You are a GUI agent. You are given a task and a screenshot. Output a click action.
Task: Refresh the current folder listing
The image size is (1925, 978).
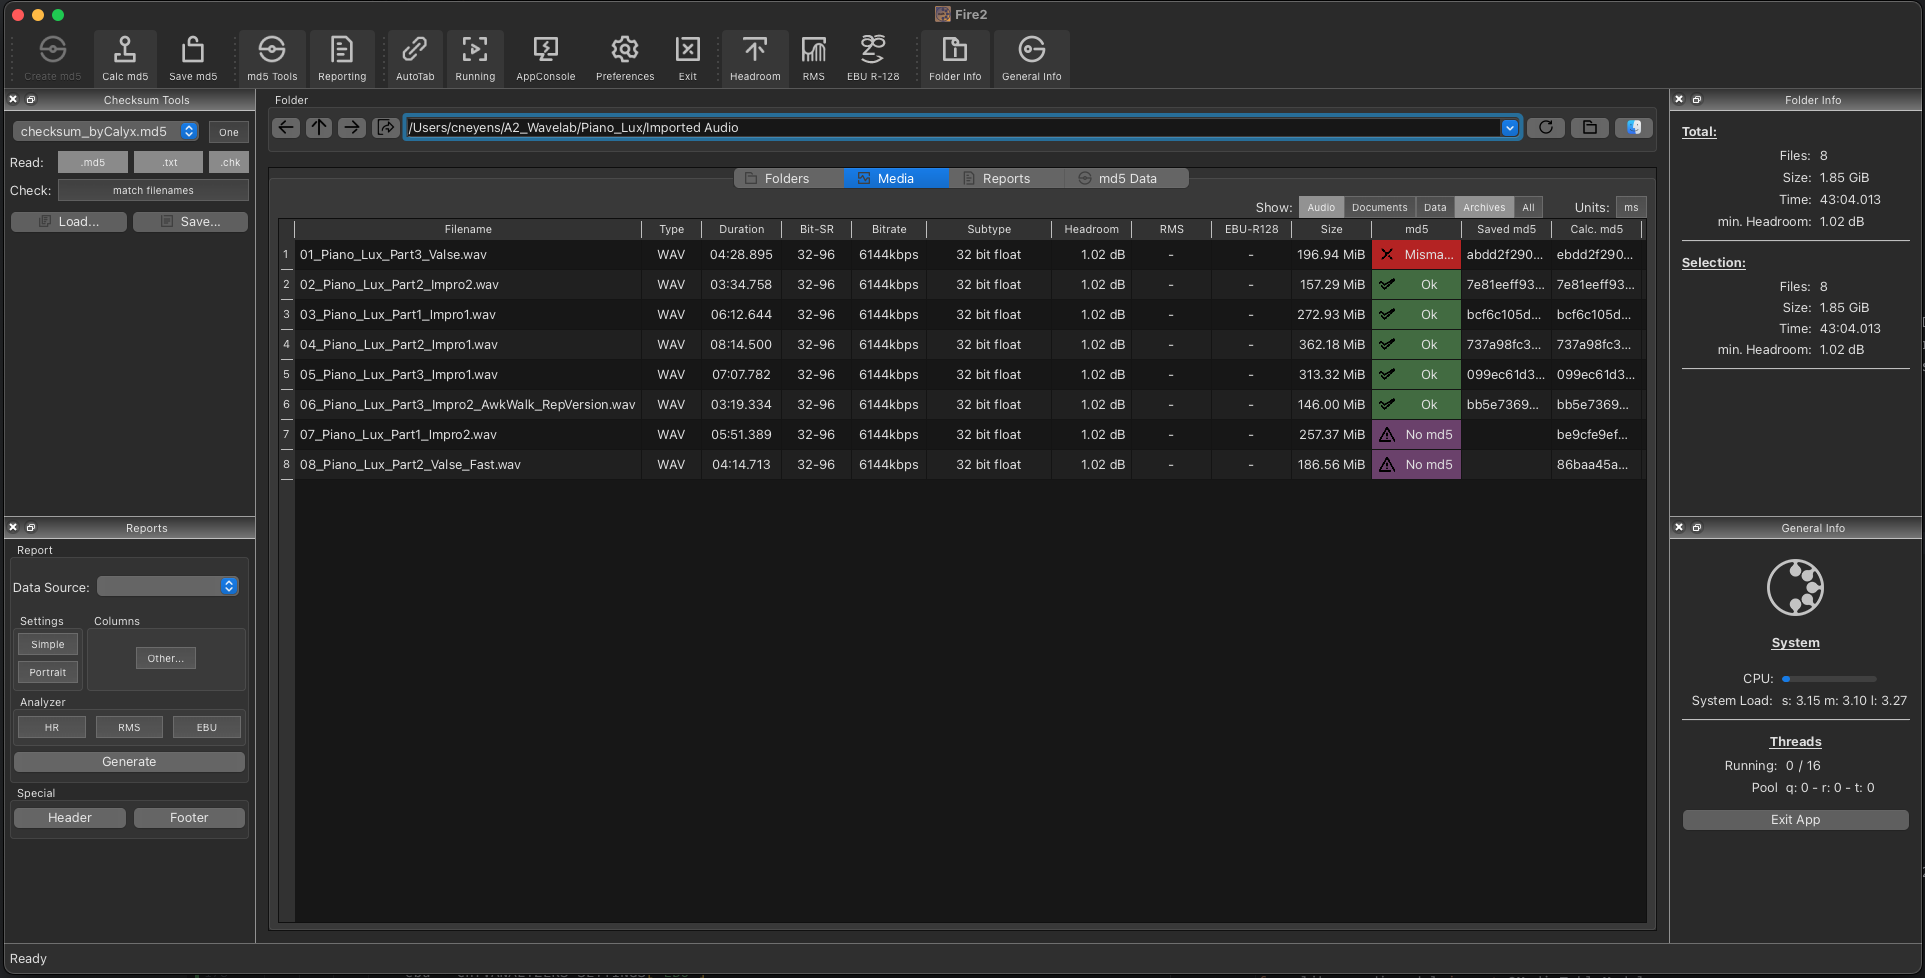[1545, 127]
